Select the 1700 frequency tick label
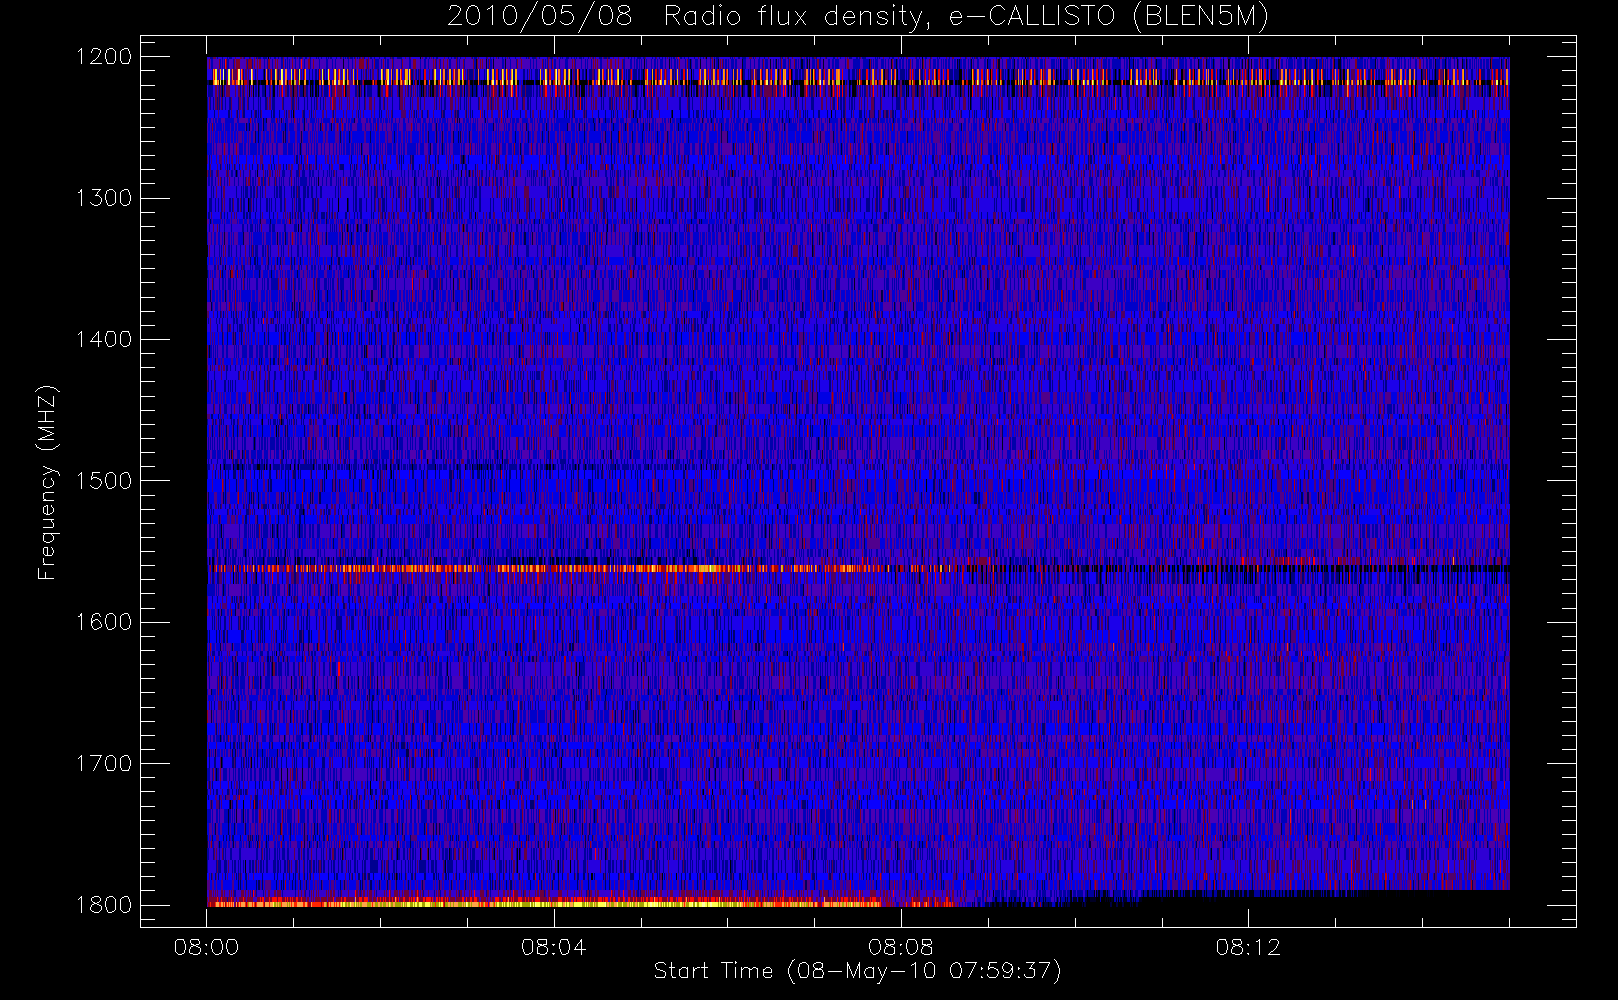 104,764
